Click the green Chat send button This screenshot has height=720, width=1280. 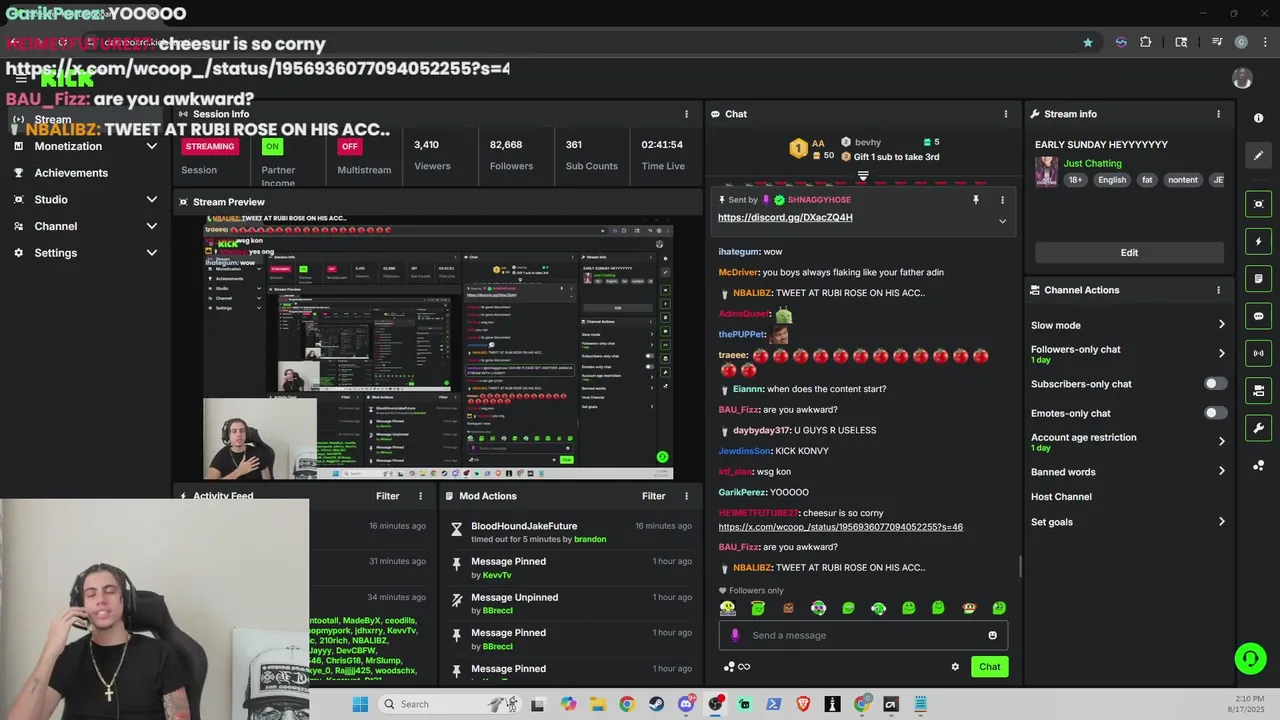pyautogui.click(x=989, y=667)
